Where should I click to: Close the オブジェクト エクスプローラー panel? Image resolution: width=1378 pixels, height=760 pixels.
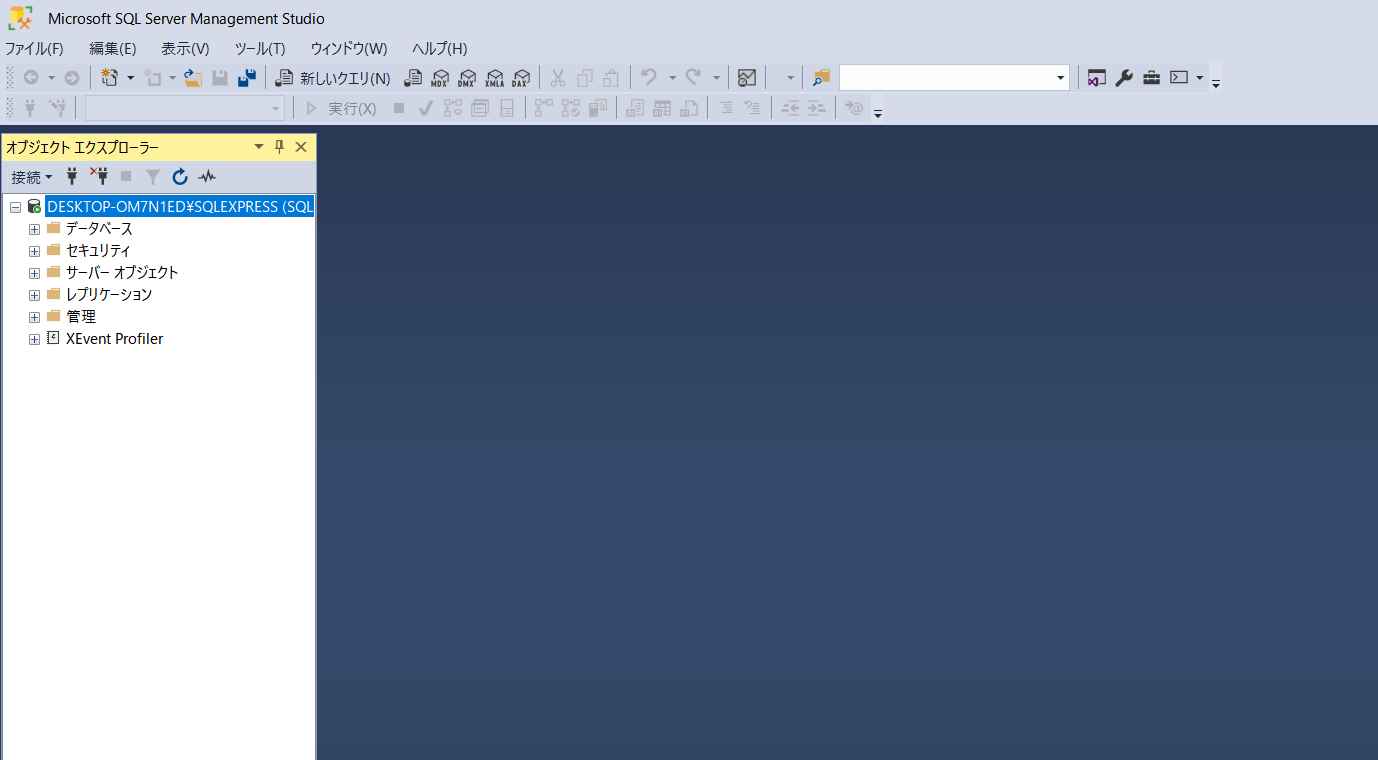point(301,147)
